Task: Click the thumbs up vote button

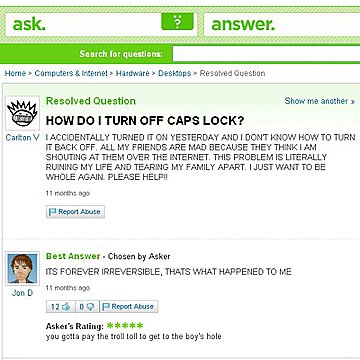Action: point(61,306)
